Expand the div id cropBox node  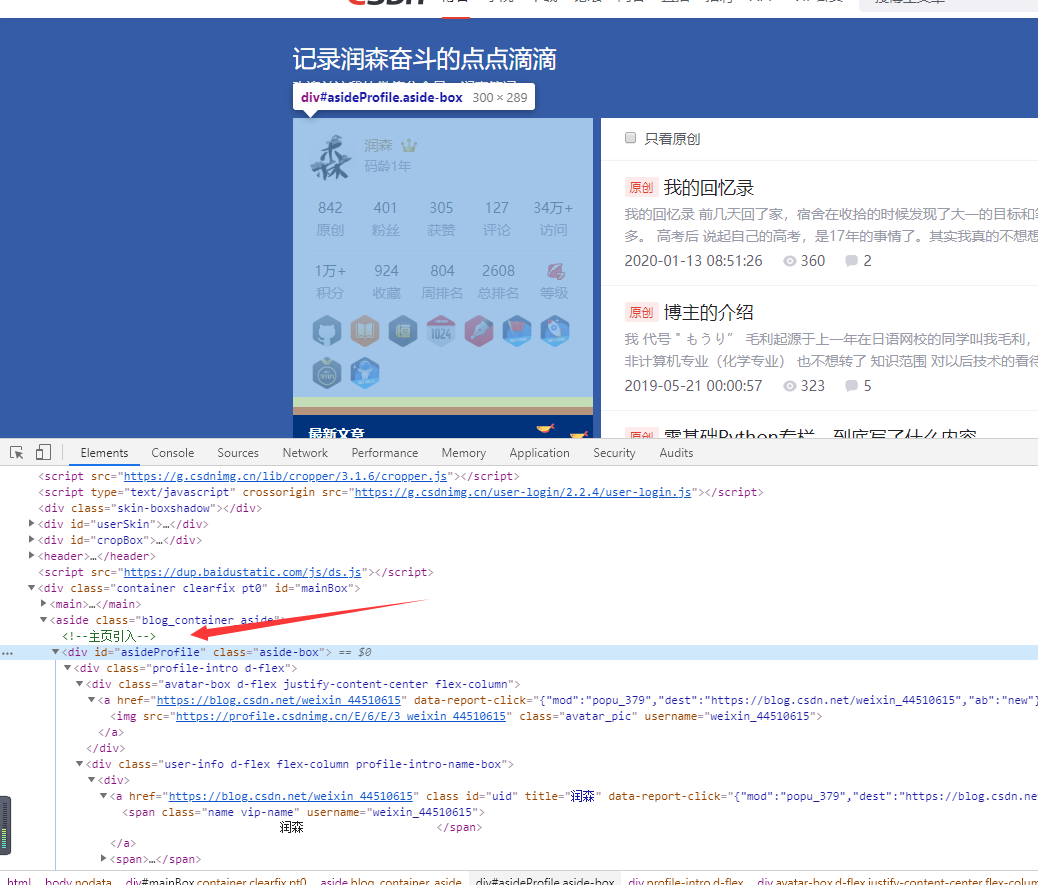tap(31, 539)
